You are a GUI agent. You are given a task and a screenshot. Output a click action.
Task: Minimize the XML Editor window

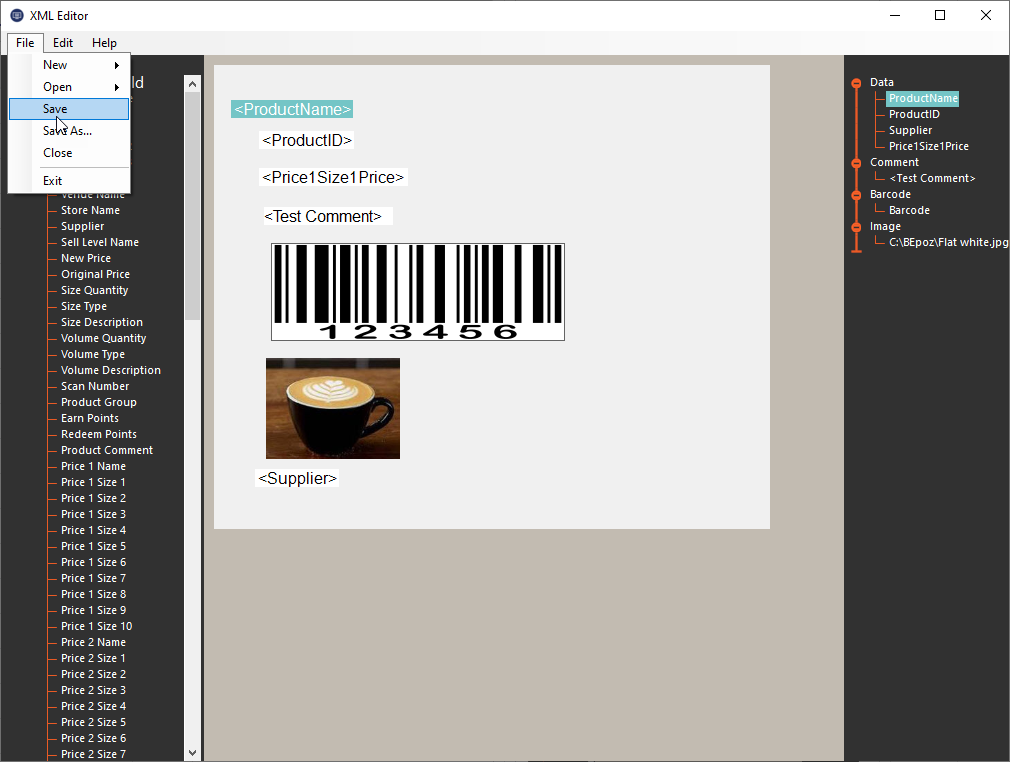pos(895,15)
